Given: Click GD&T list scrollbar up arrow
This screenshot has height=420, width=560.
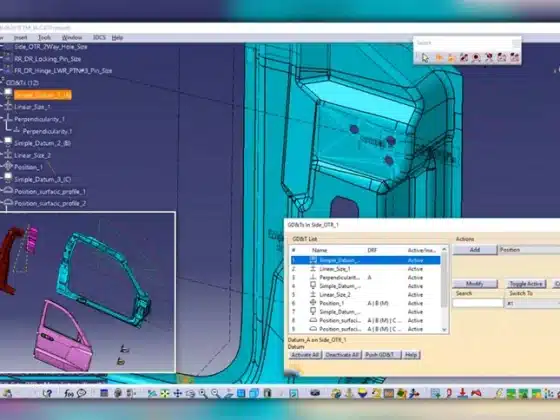Looking at the screenshot, I should [444, 249].
